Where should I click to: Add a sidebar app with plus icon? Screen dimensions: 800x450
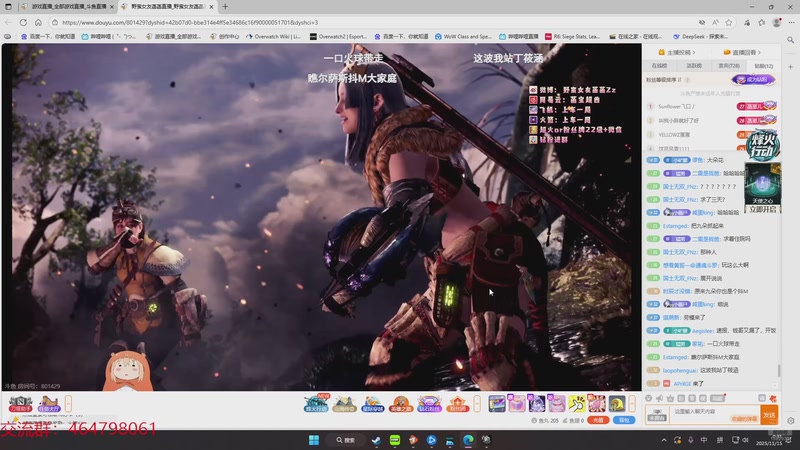click(x=790, y=67)
